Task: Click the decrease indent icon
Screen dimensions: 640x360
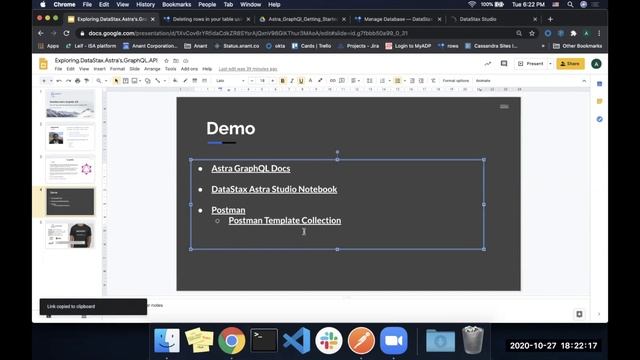Action: 412,81
